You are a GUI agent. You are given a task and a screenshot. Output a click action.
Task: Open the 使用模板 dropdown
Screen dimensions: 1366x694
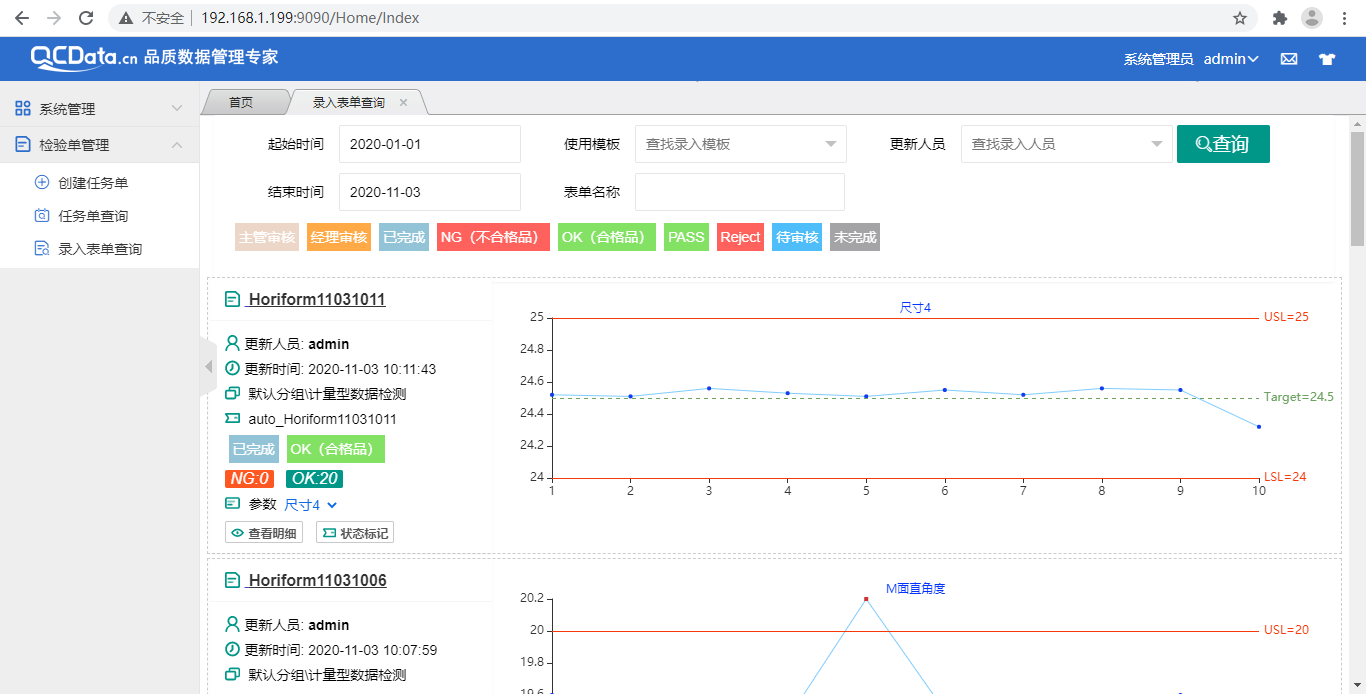pos(740,143)
